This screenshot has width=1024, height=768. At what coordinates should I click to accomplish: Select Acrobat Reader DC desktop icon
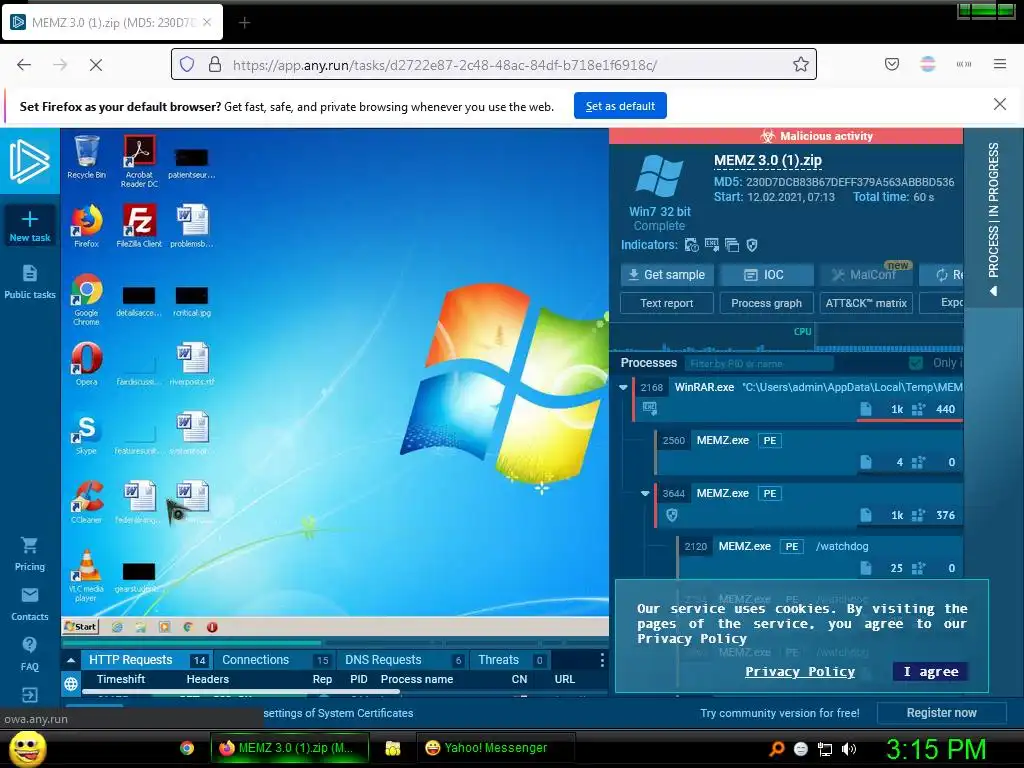pos(139,161)
